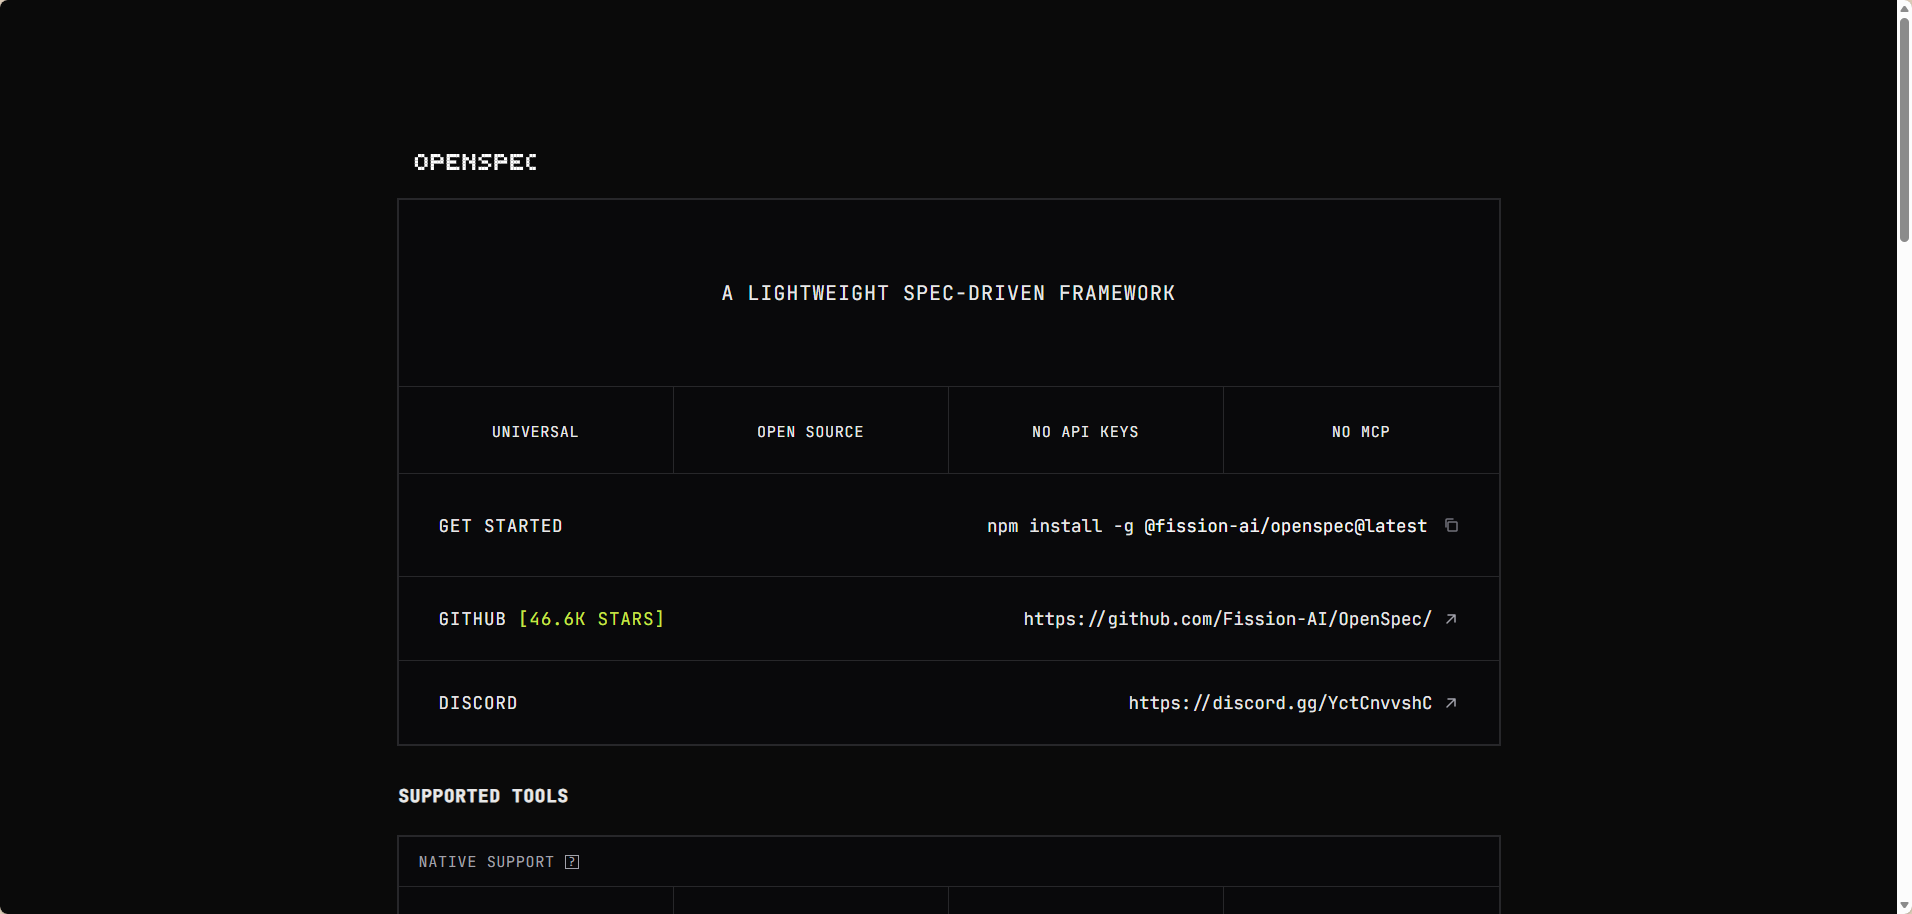
Task: Click the page's vertical scrollbar thumb
Action: click(1904, 130)
